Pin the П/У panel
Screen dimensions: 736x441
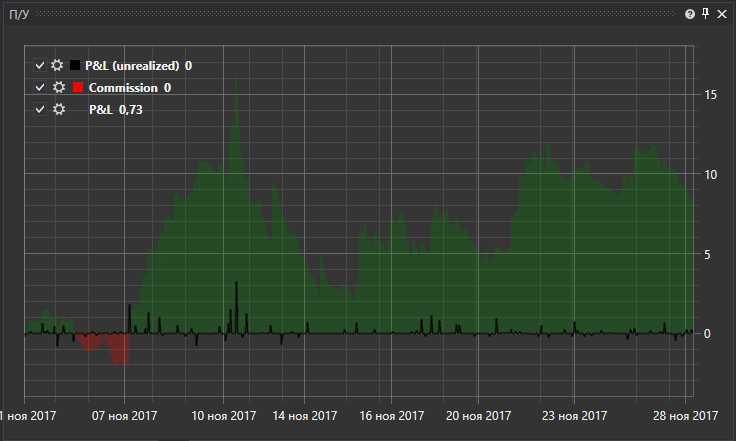point(705,14)
